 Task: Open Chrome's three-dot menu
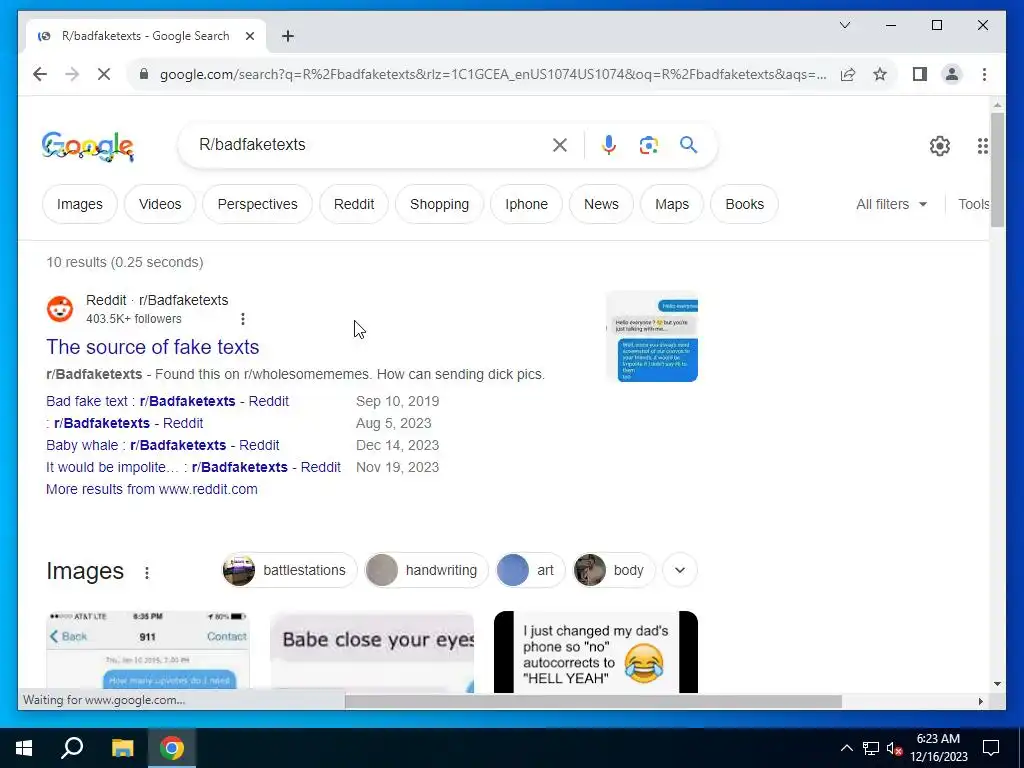tap(984, 74)
